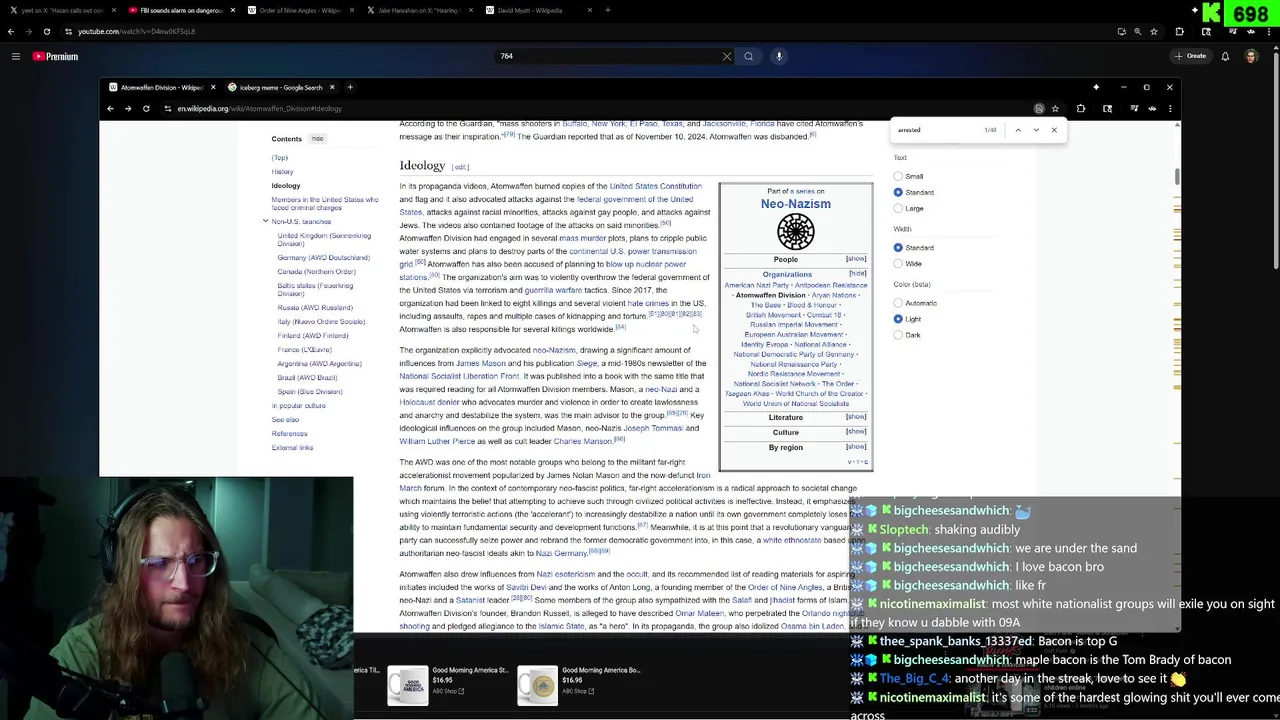The image size is (1280, 720).
Task: Click the inner browser Wikipedia address bar
Action: tap(600, 108)
